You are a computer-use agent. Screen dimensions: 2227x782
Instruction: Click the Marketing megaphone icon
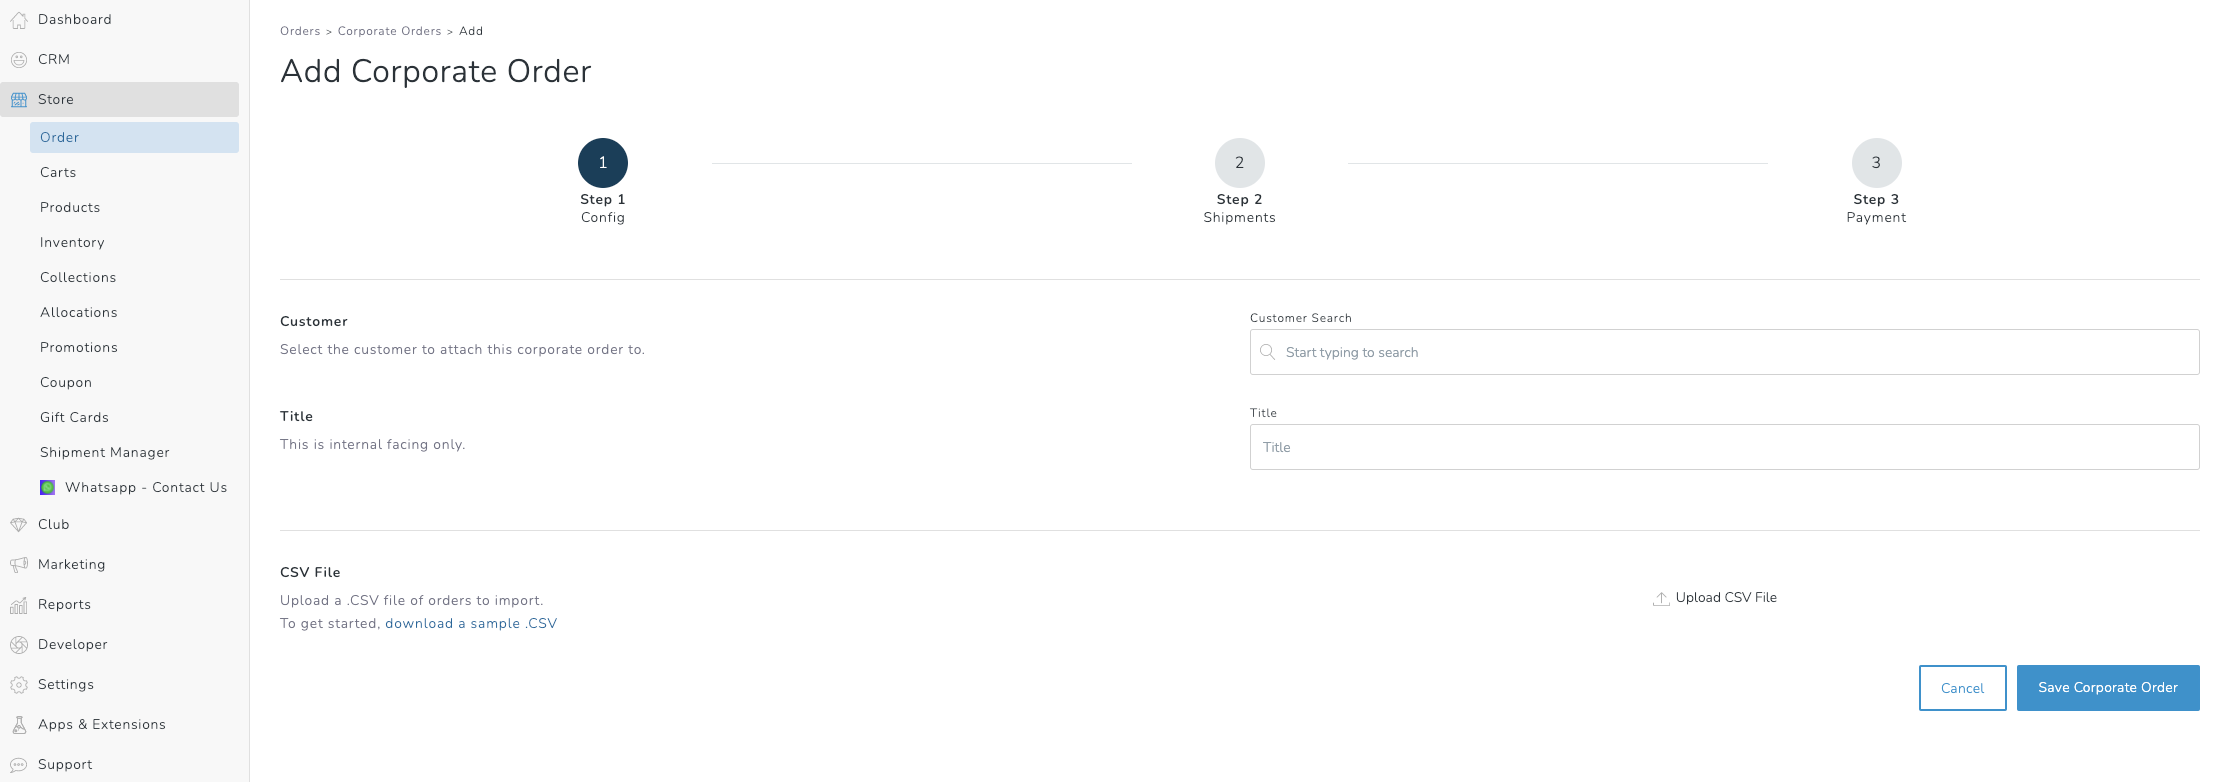point(19,565)
